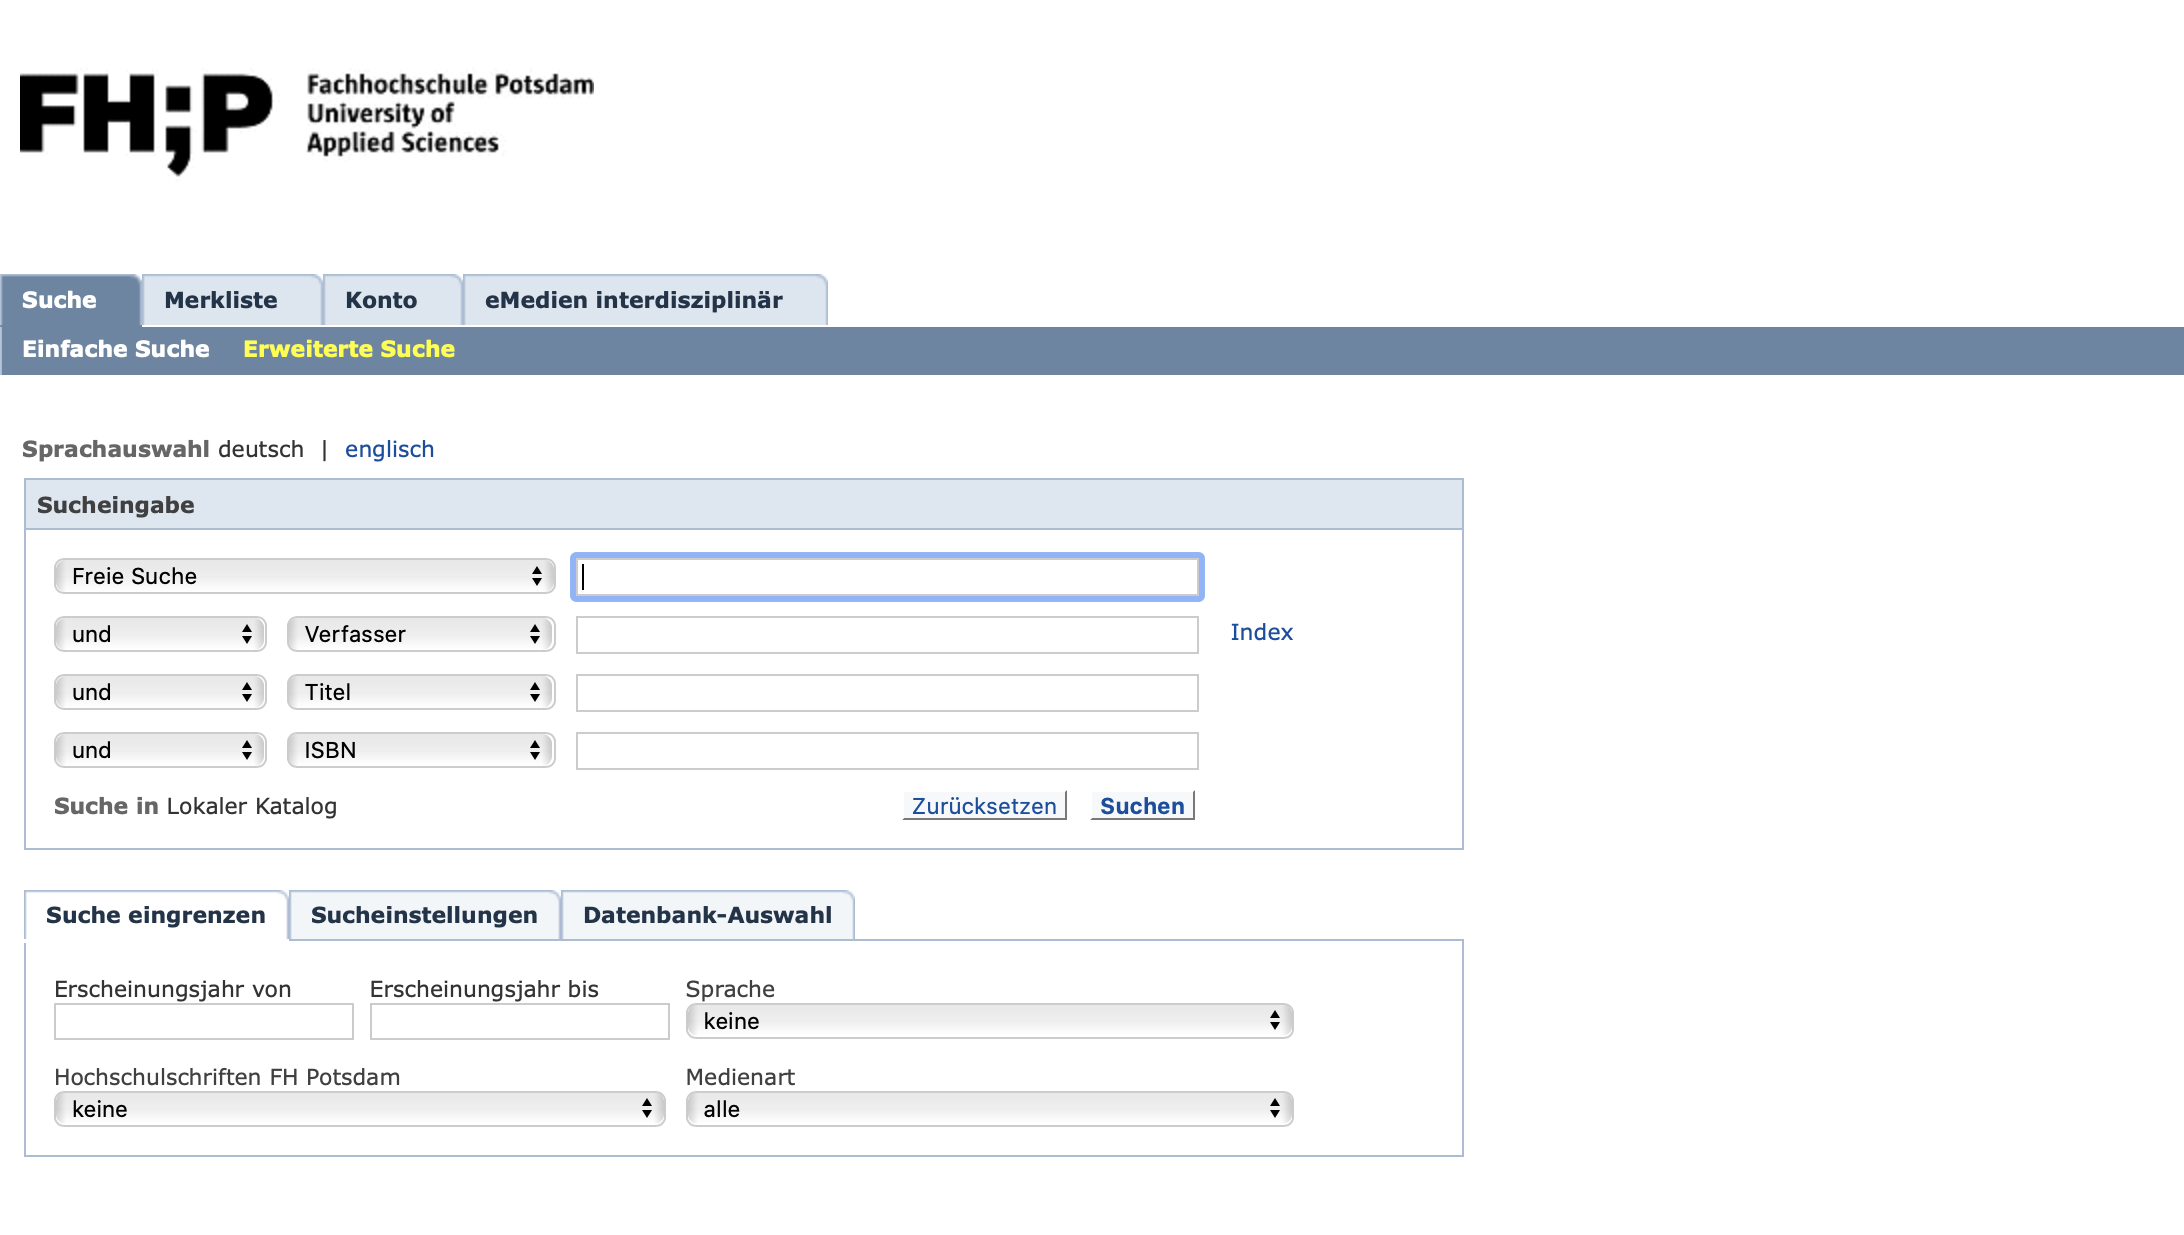Click the Erscheinungsjahr von input field

point(204,1021)
